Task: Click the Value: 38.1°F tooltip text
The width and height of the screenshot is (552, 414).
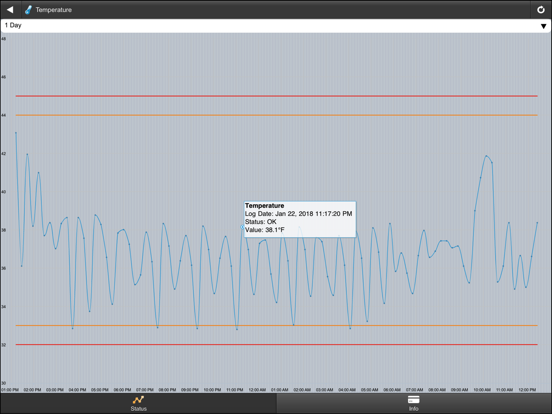Action: [x=265, y=230]
